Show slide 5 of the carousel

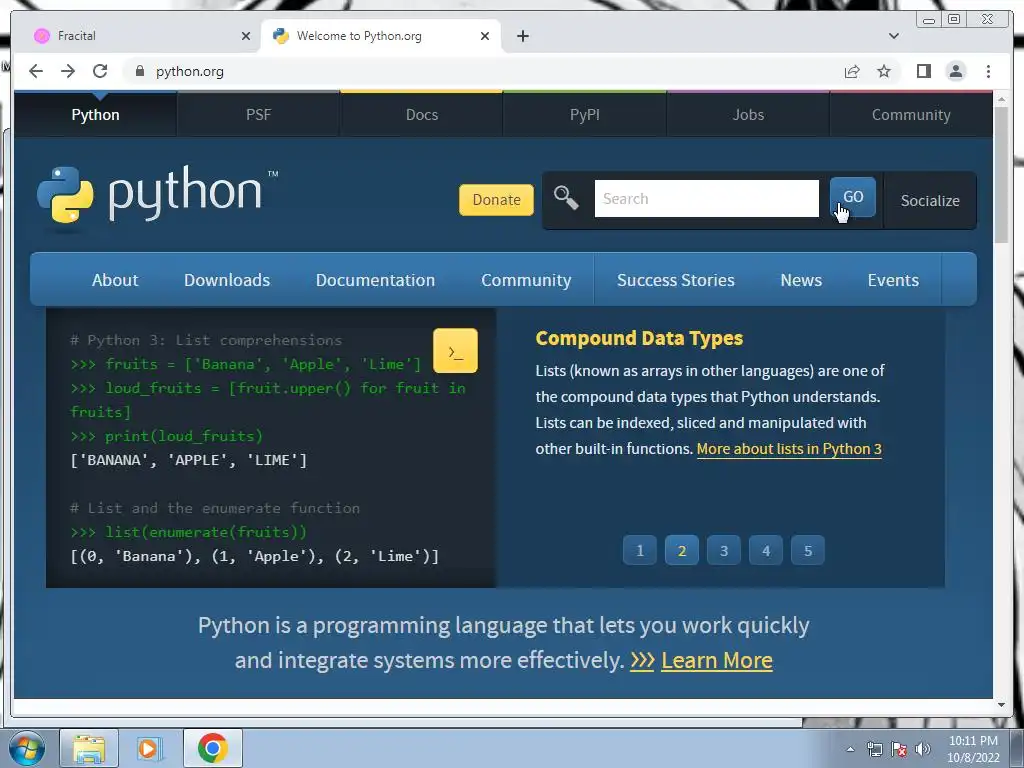(808, 551)
